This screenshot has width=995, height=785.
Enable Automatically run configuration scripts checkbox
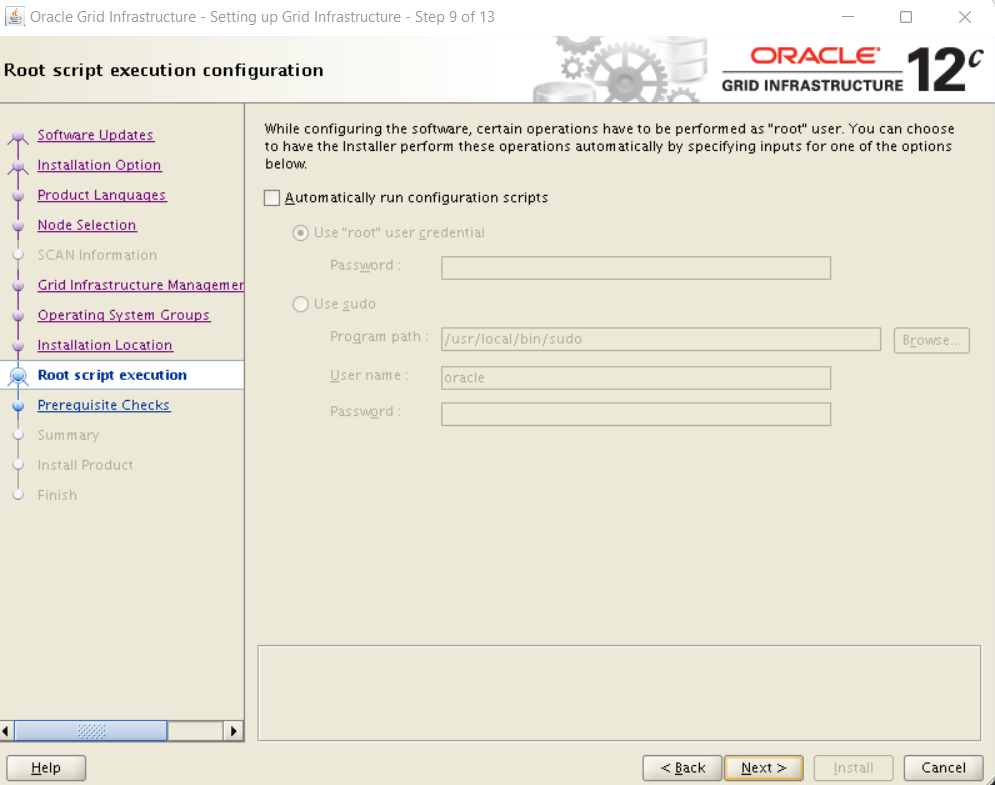tap(272, 198)
